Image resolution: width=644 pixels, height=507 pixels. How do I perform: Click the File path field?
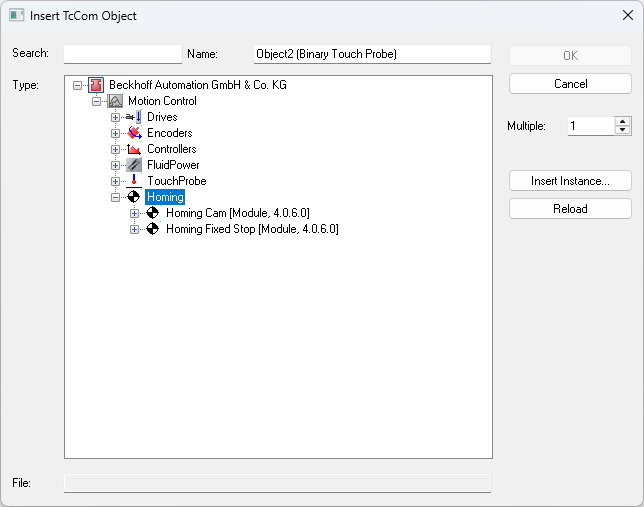coord(278,483)
